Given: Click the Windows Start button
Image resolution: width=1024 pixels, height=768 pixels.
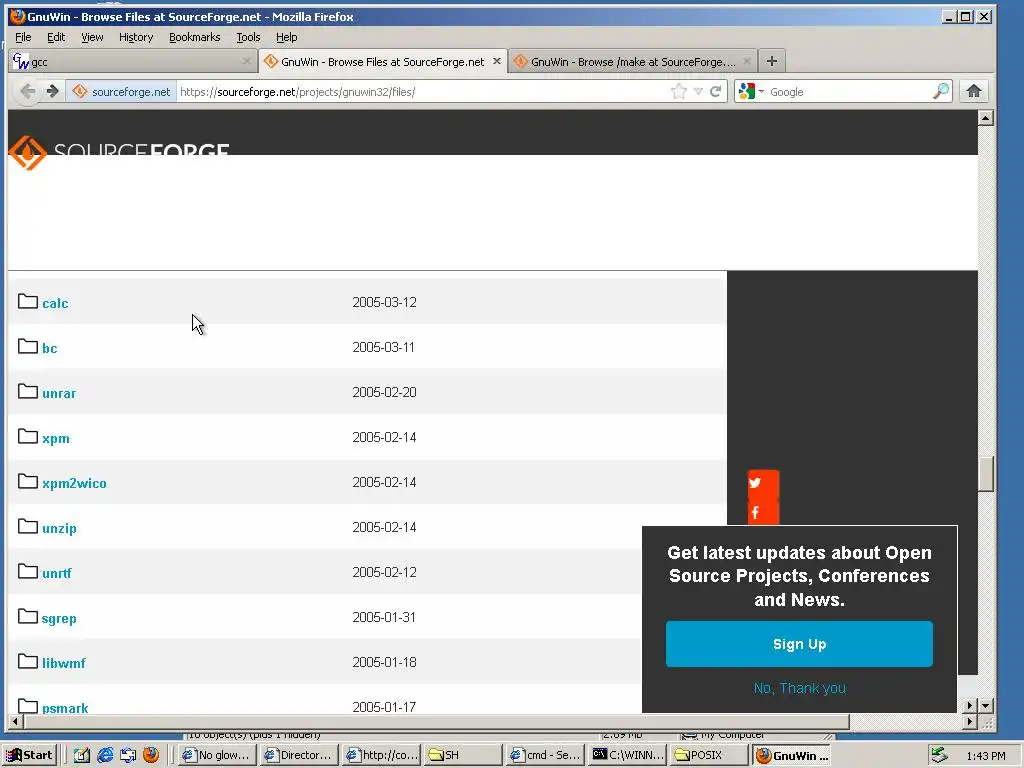Looking at the screenshot, I should click(x=30, y=755).
